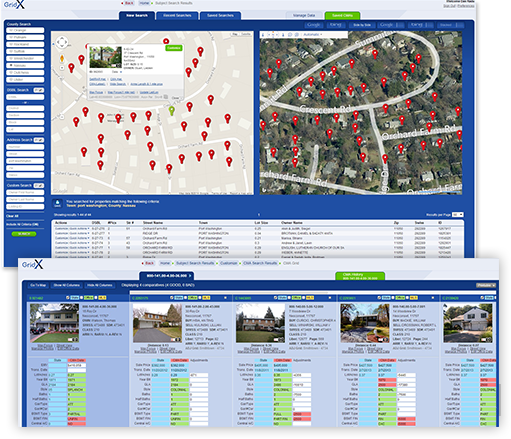
Task: Open the Manage Data tab
Action: [x=304, y=16]
